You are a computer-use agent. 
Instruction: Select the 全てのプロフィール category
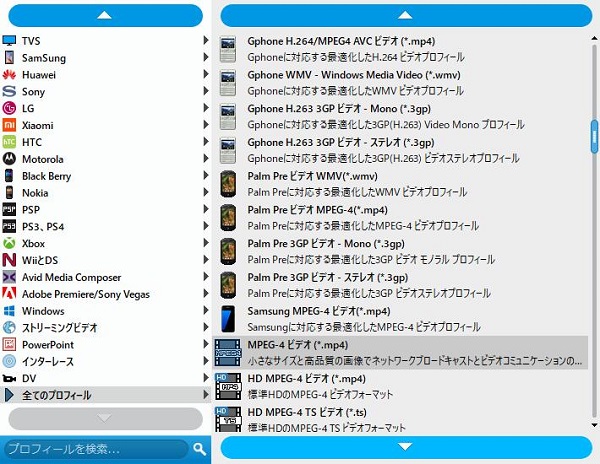[105, 395]
